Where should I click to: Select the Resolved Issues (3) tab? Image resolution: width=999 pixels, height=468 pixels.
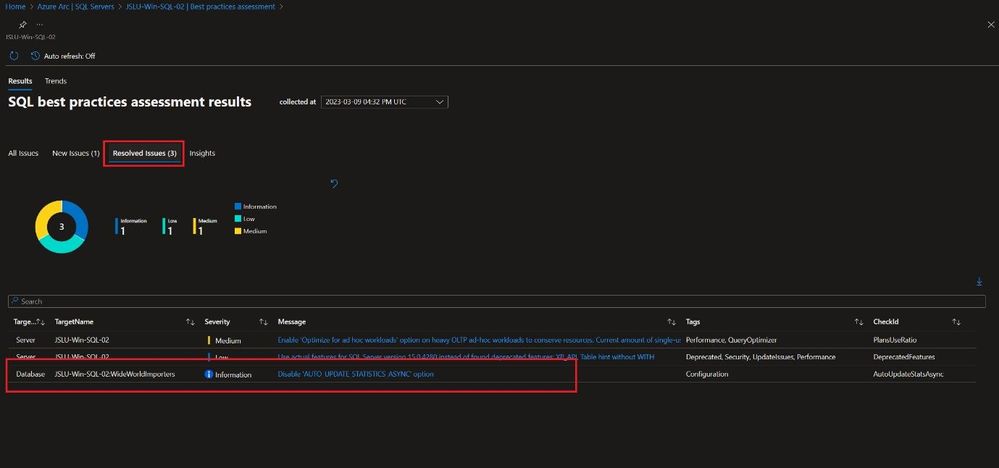[145, 153]
